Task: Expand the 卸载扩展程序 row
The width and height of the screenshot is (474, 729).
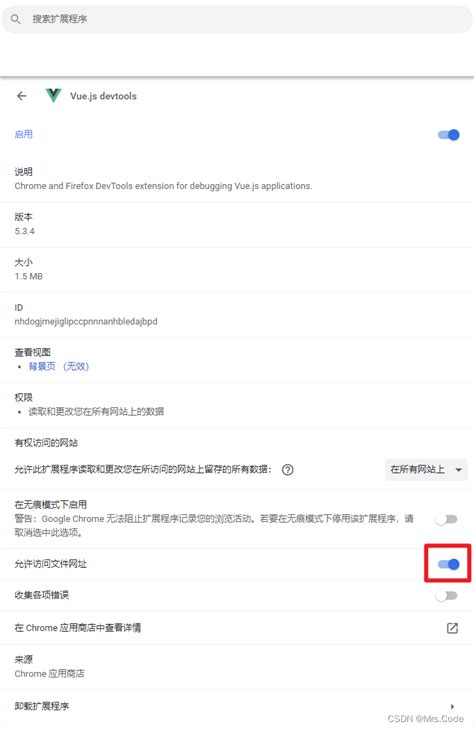Action: [237, 706]
